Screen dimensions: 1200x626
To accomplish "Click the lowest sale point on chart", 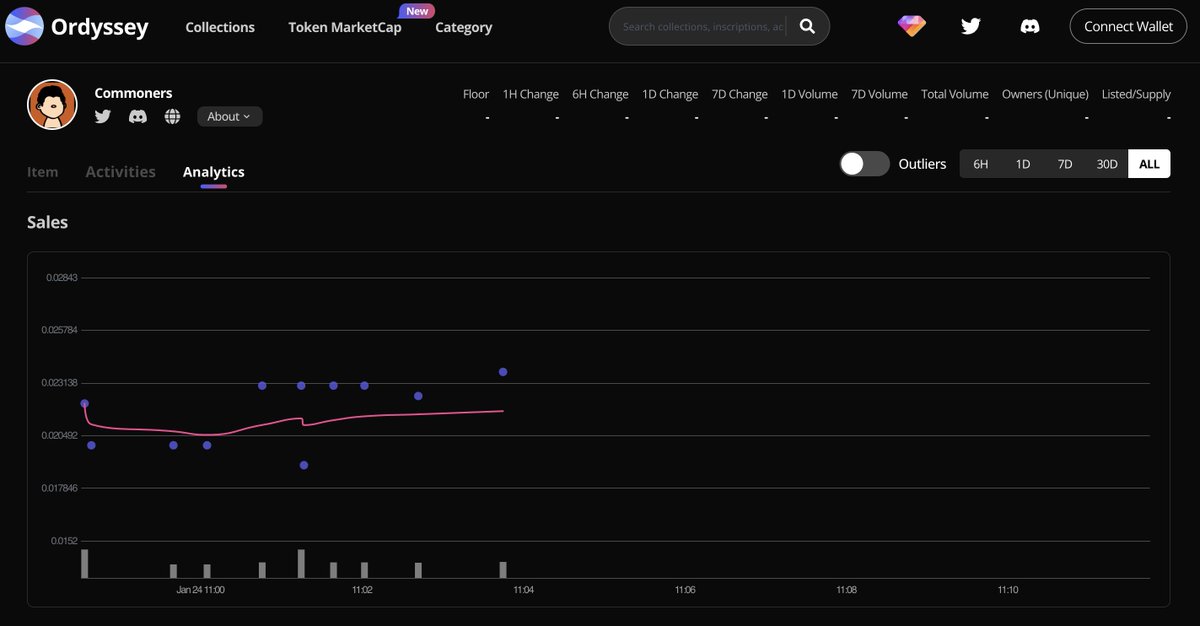I will (x=304, y=465).
